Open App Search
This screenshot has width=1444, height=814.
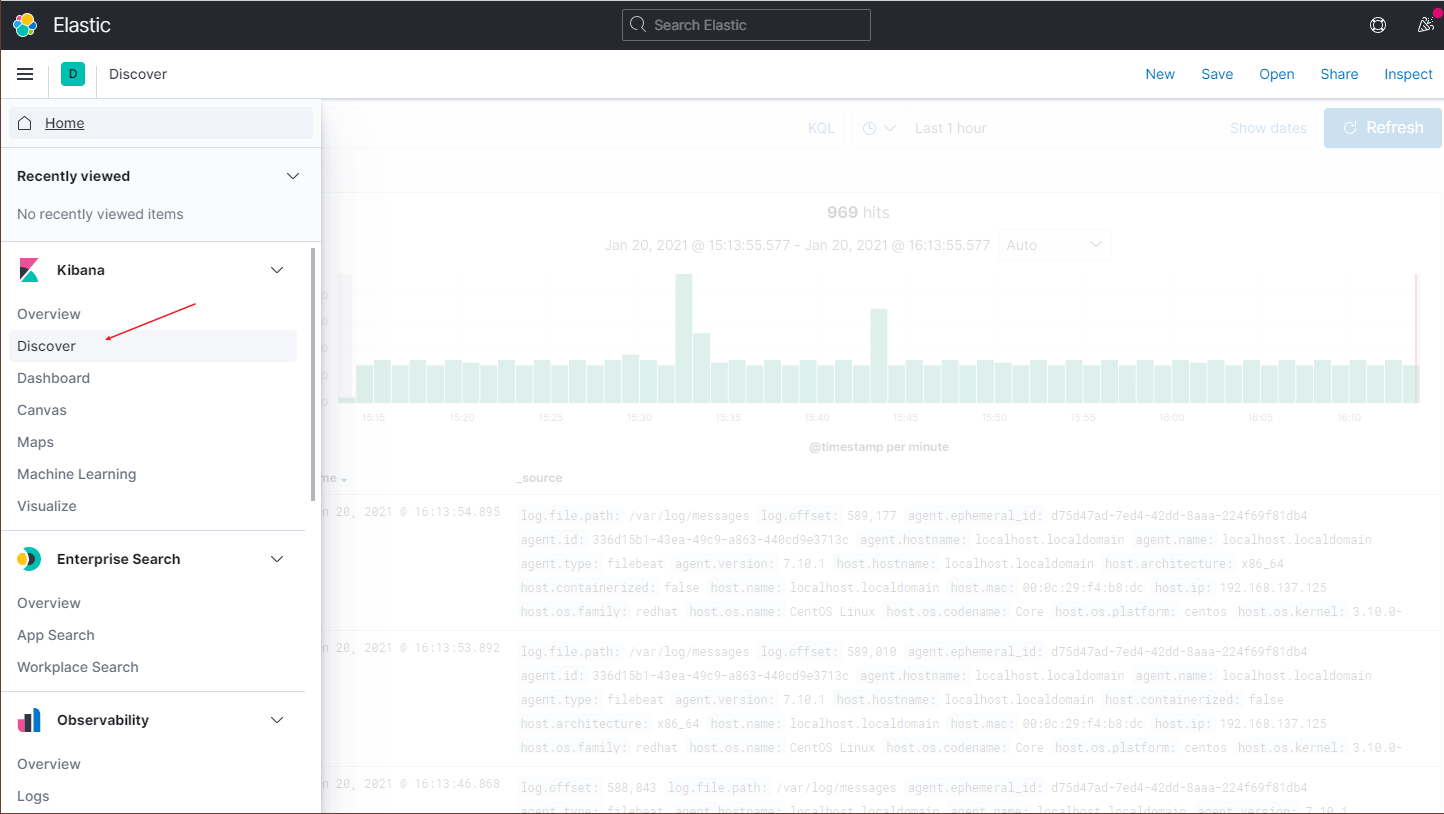(x=56, y=635)
